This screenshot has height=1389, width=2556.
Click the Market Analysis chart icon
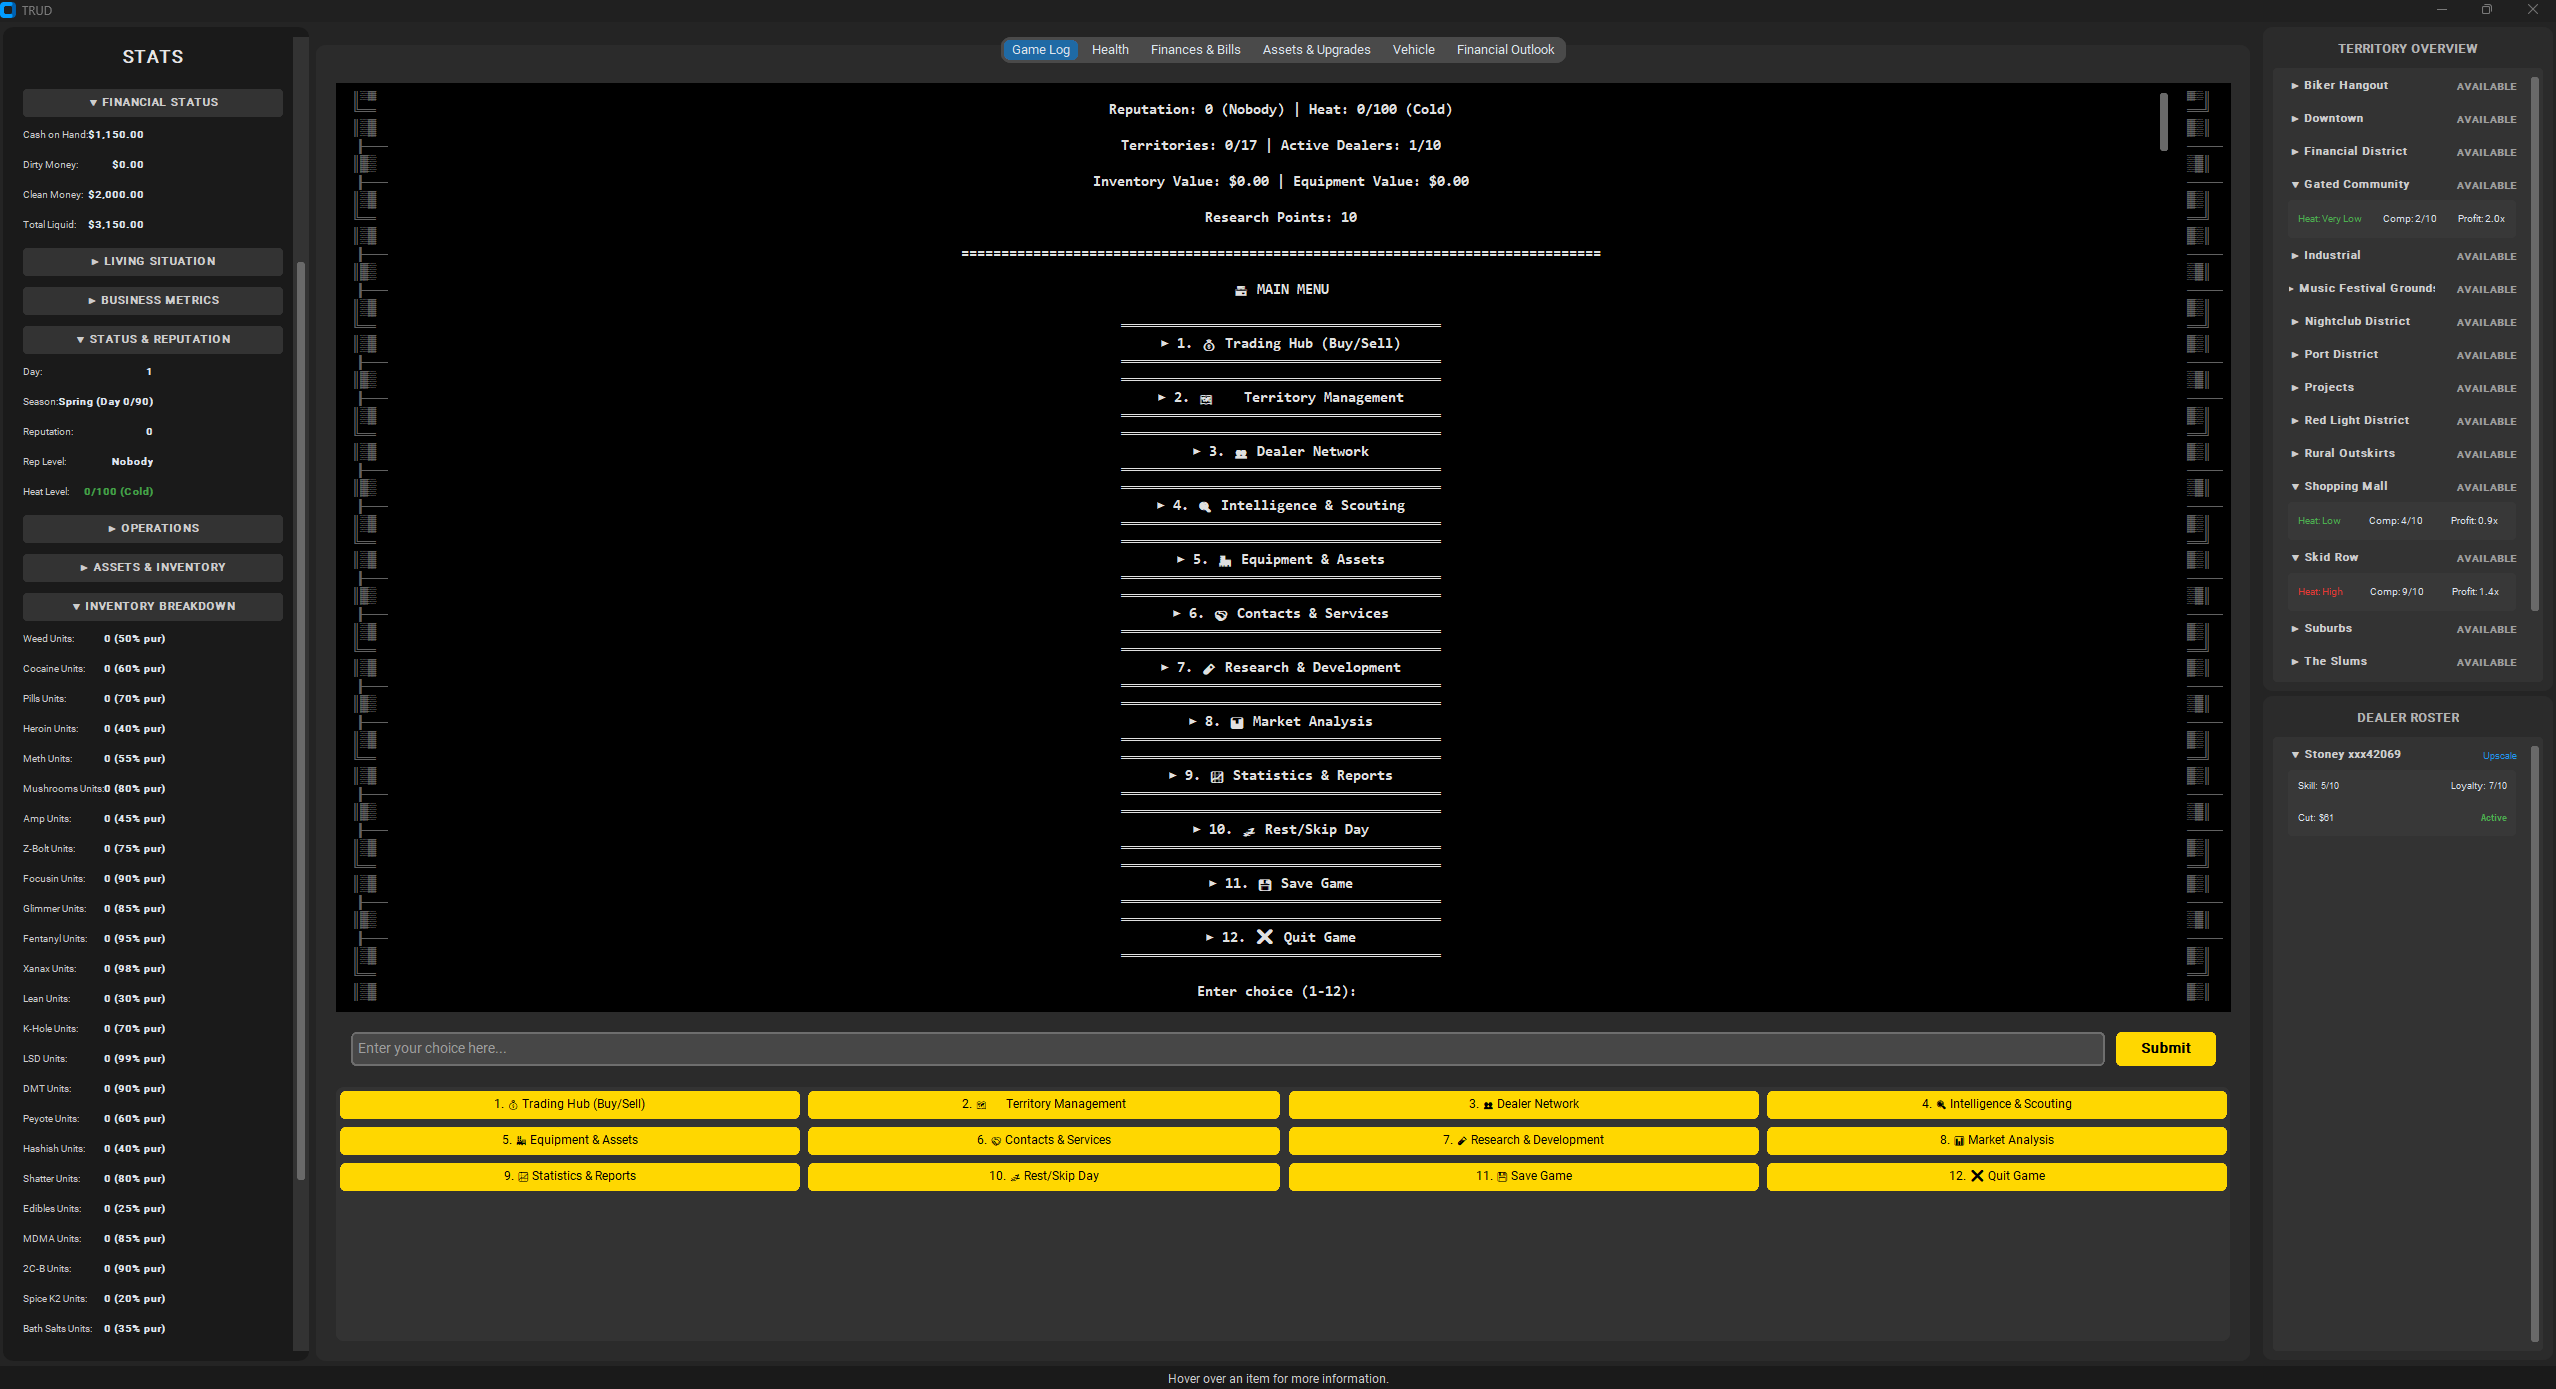1236,722
